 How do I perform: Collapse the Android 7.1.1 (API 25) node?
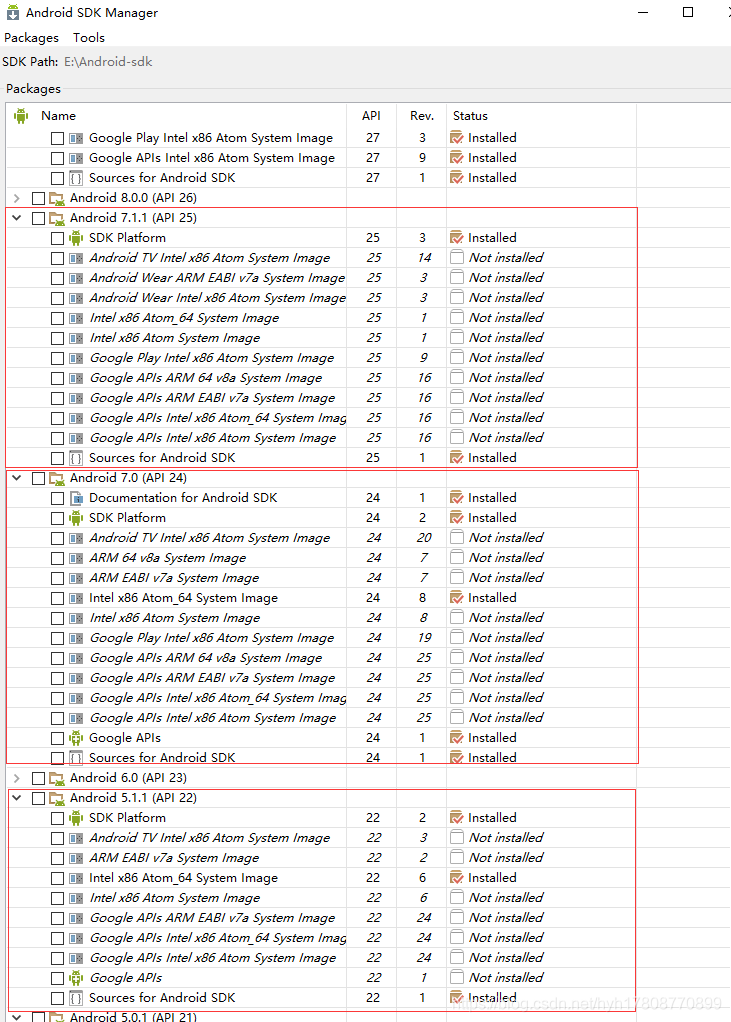point(17,218)
